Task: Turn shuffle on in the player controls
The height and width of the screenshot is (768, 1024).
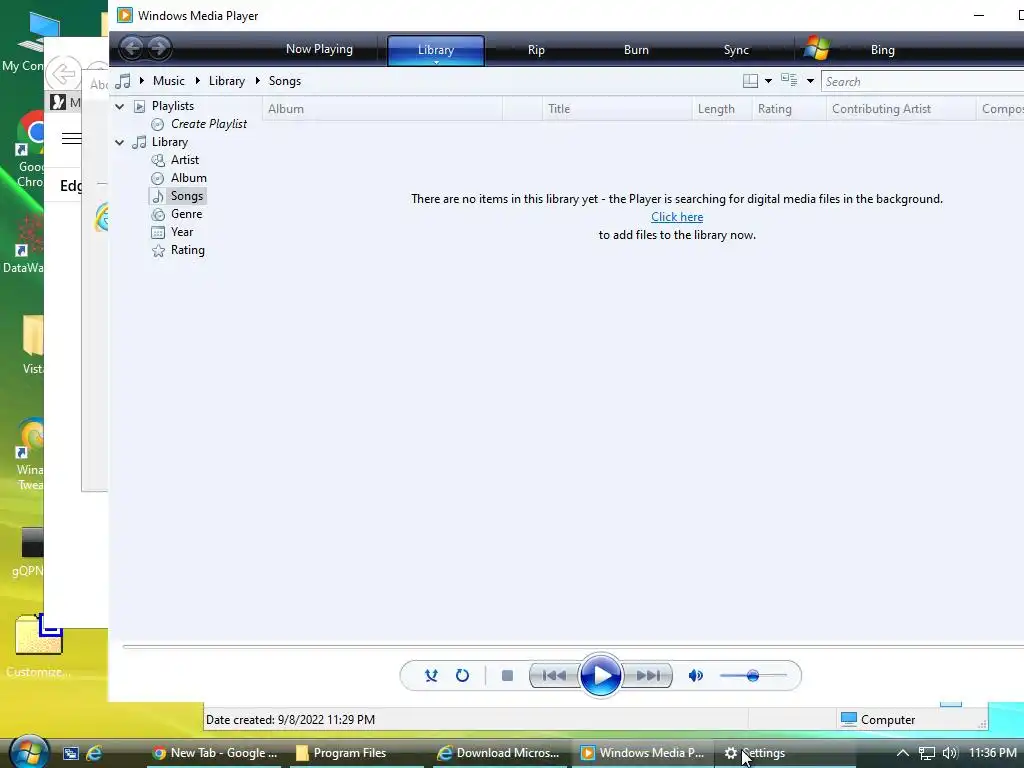Action: (x=431, y=675)
